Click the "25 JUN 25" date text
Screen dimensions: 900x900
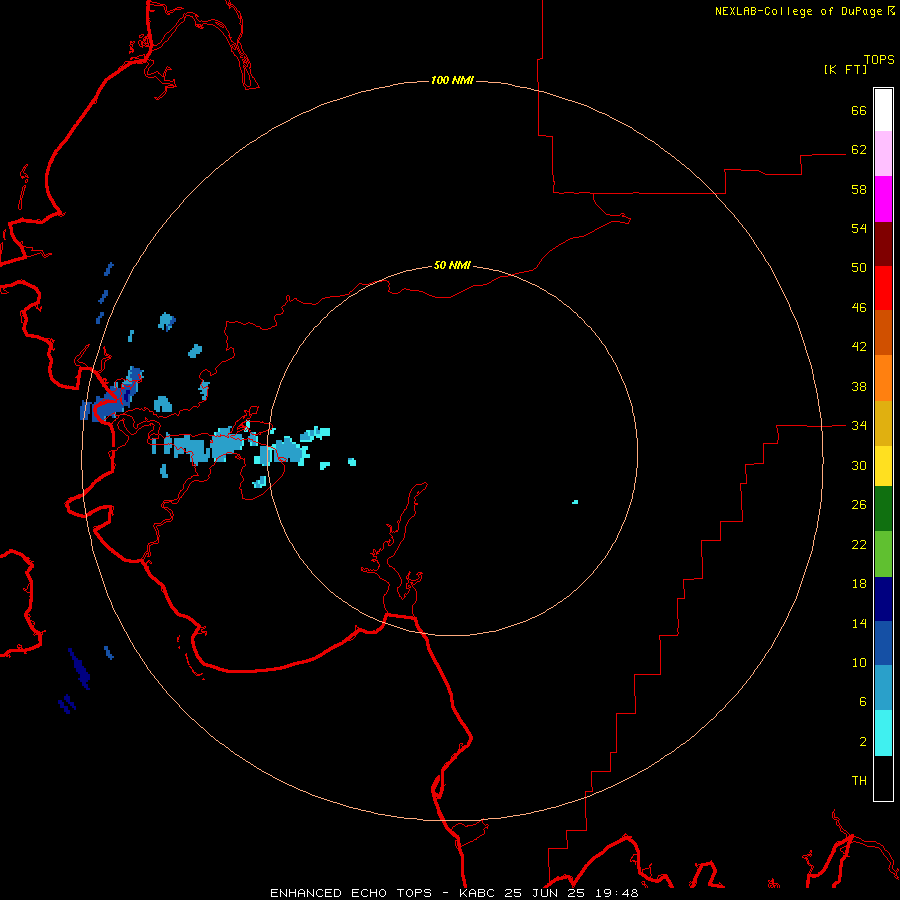pos(544,893)
